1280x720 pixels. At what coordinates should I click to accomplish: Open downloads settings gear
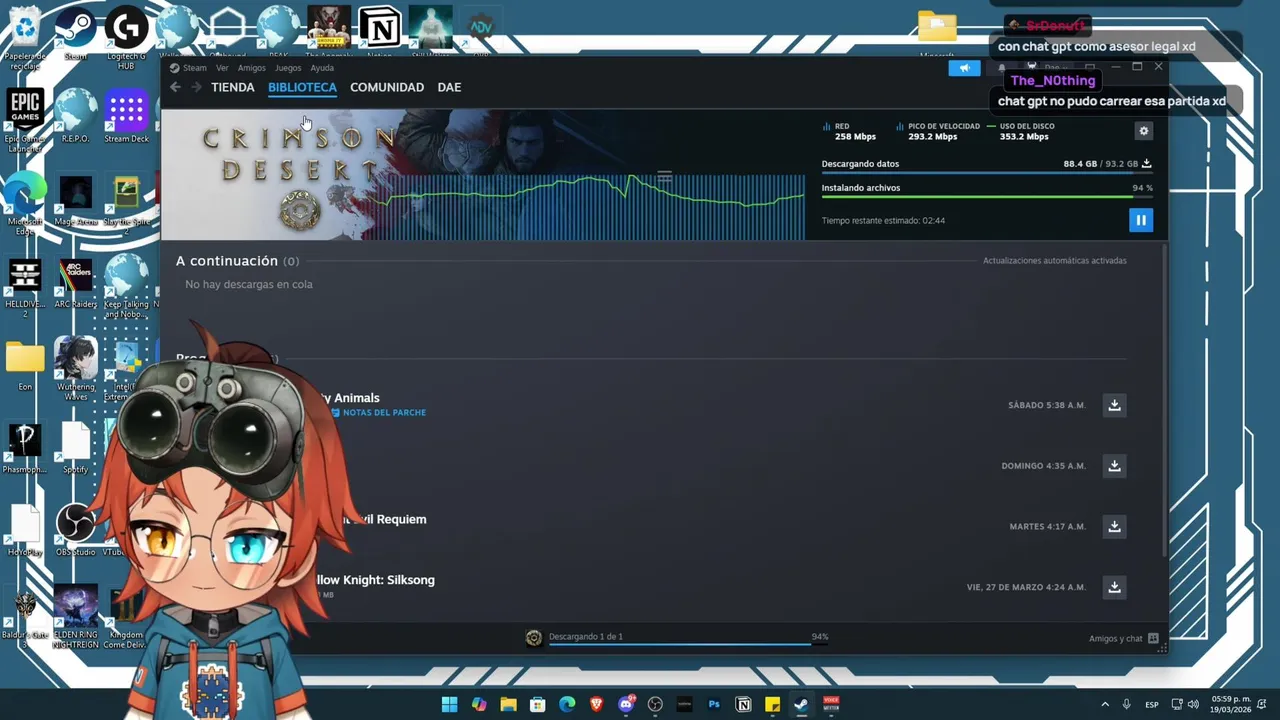point(1144,131)
